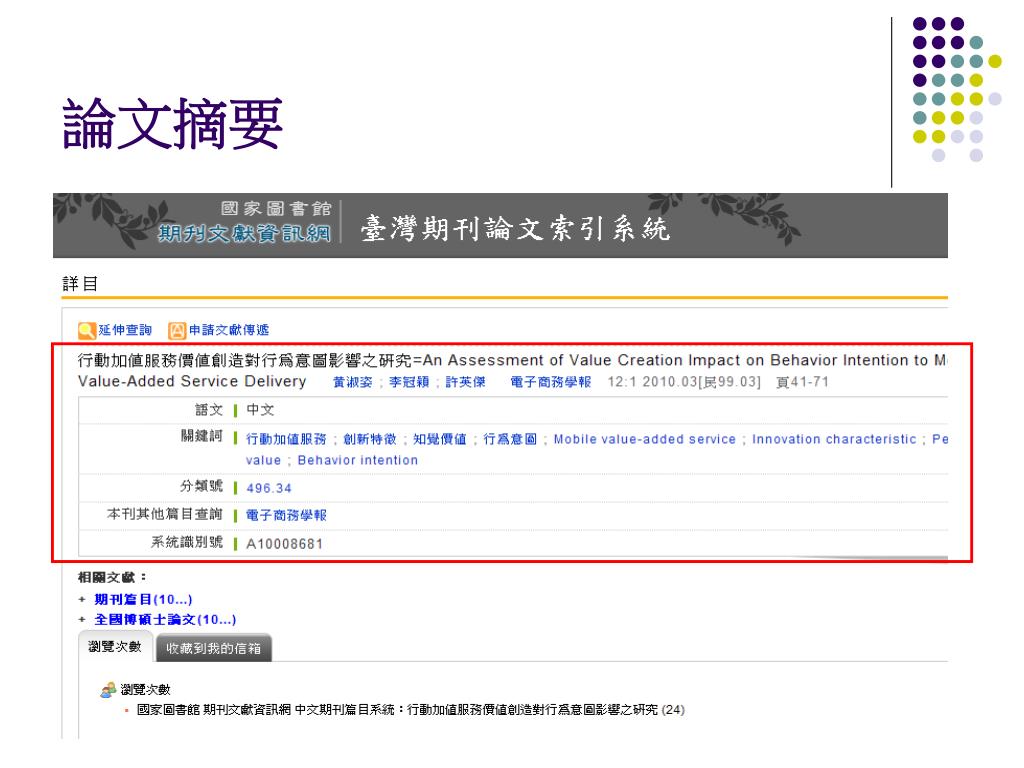Click keyword 行為意圖

click(x=510, y=440)
